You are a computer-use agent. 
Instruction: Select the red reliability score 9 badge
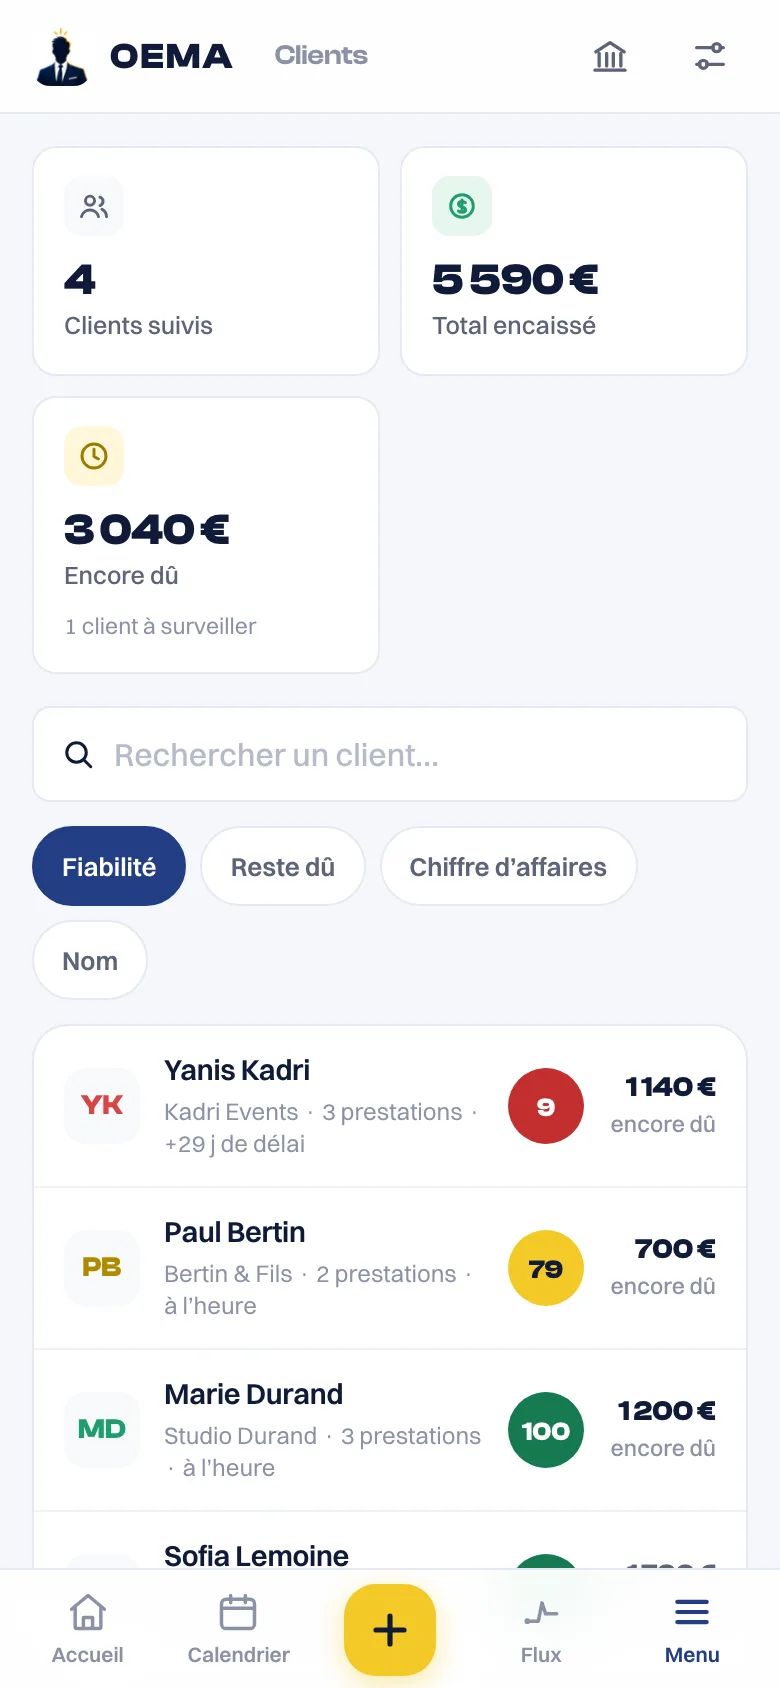pyautogui.click(x=546, y=1106)
